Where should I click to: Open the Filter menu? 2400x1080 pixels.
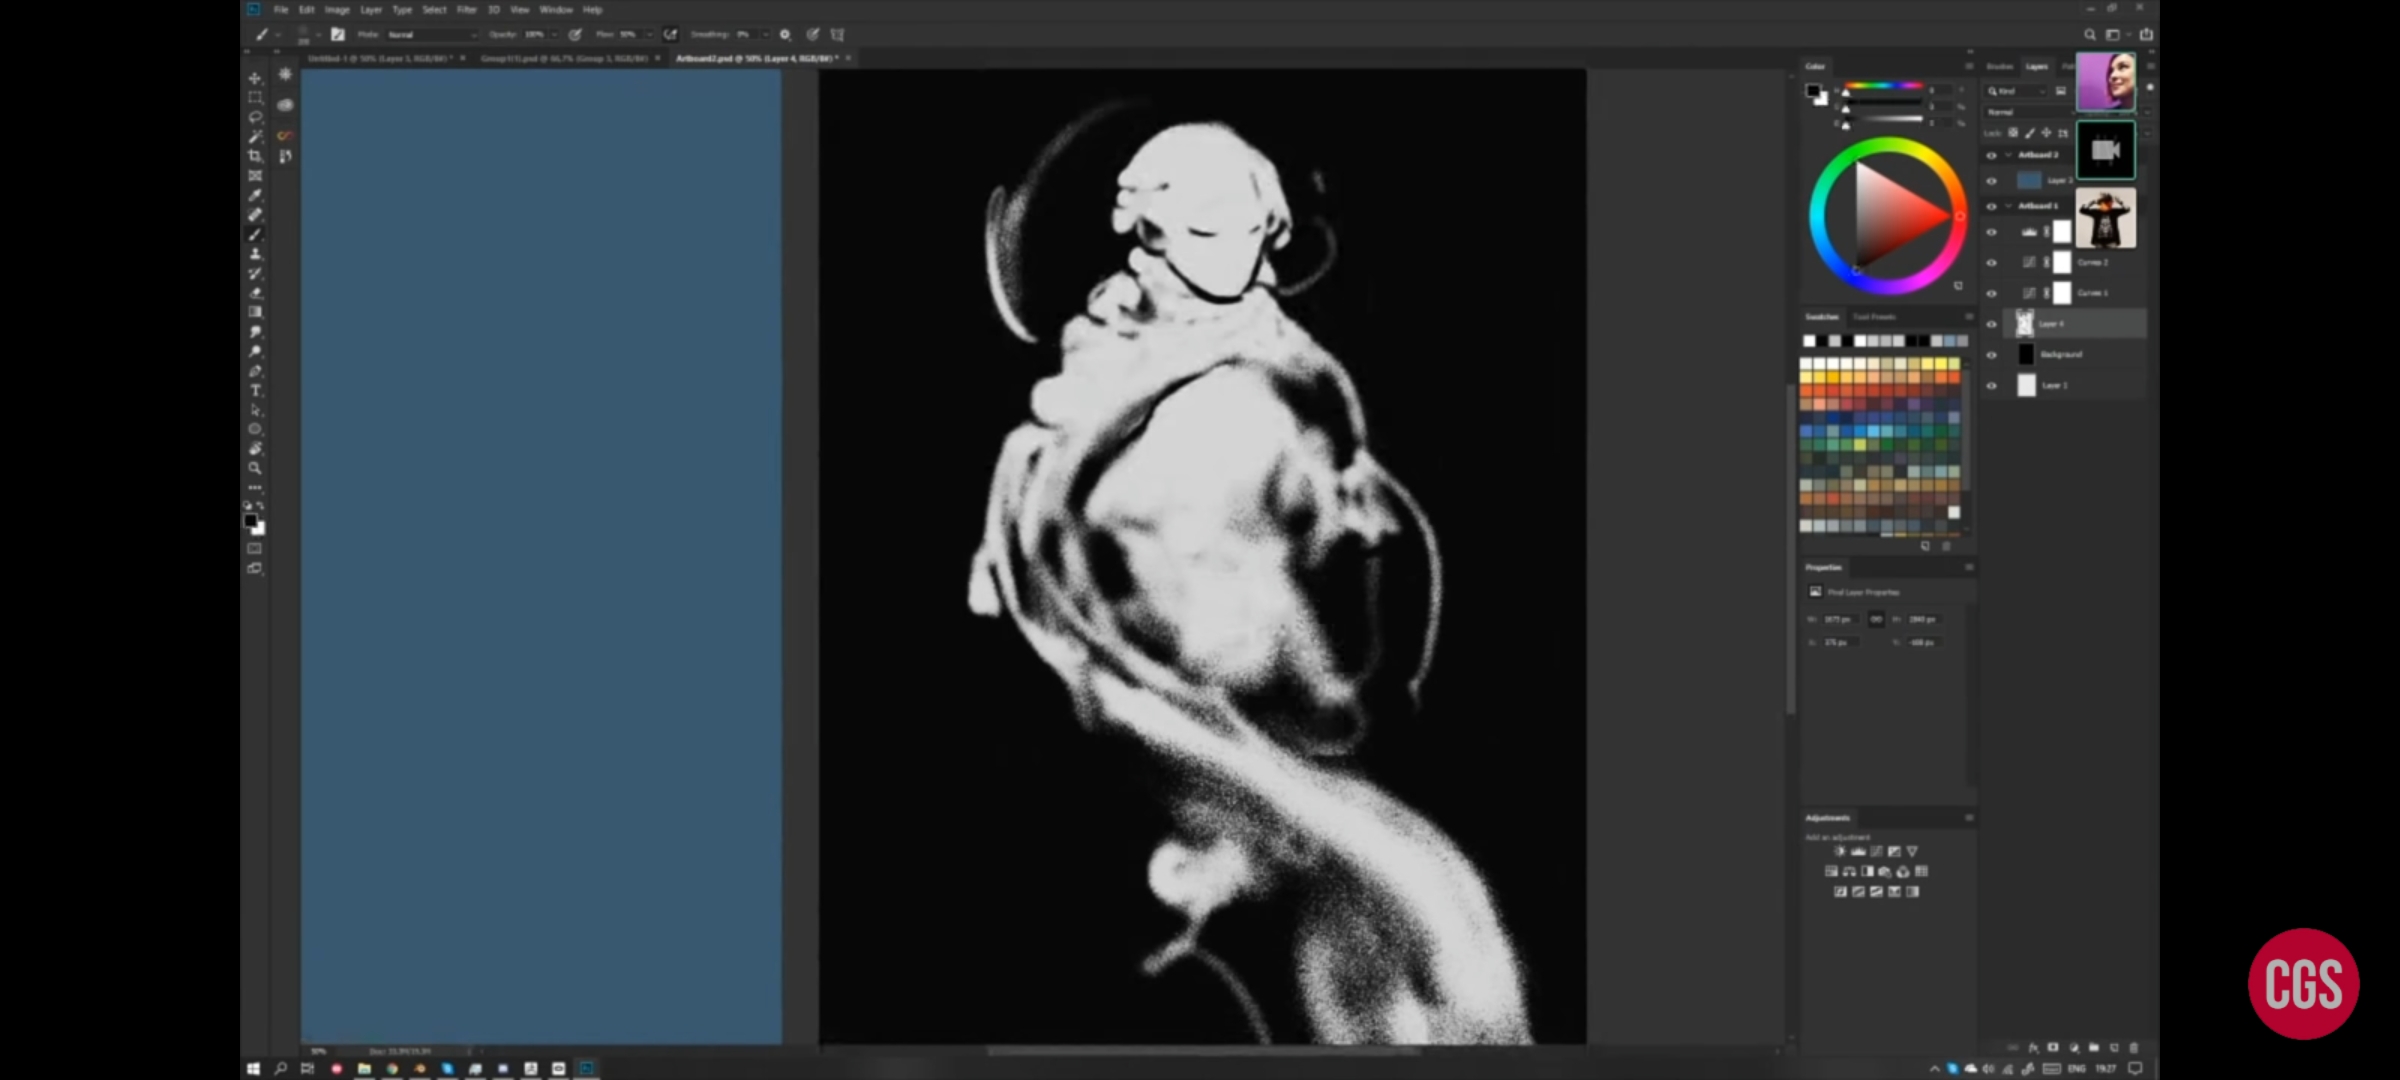pos(466,10)
